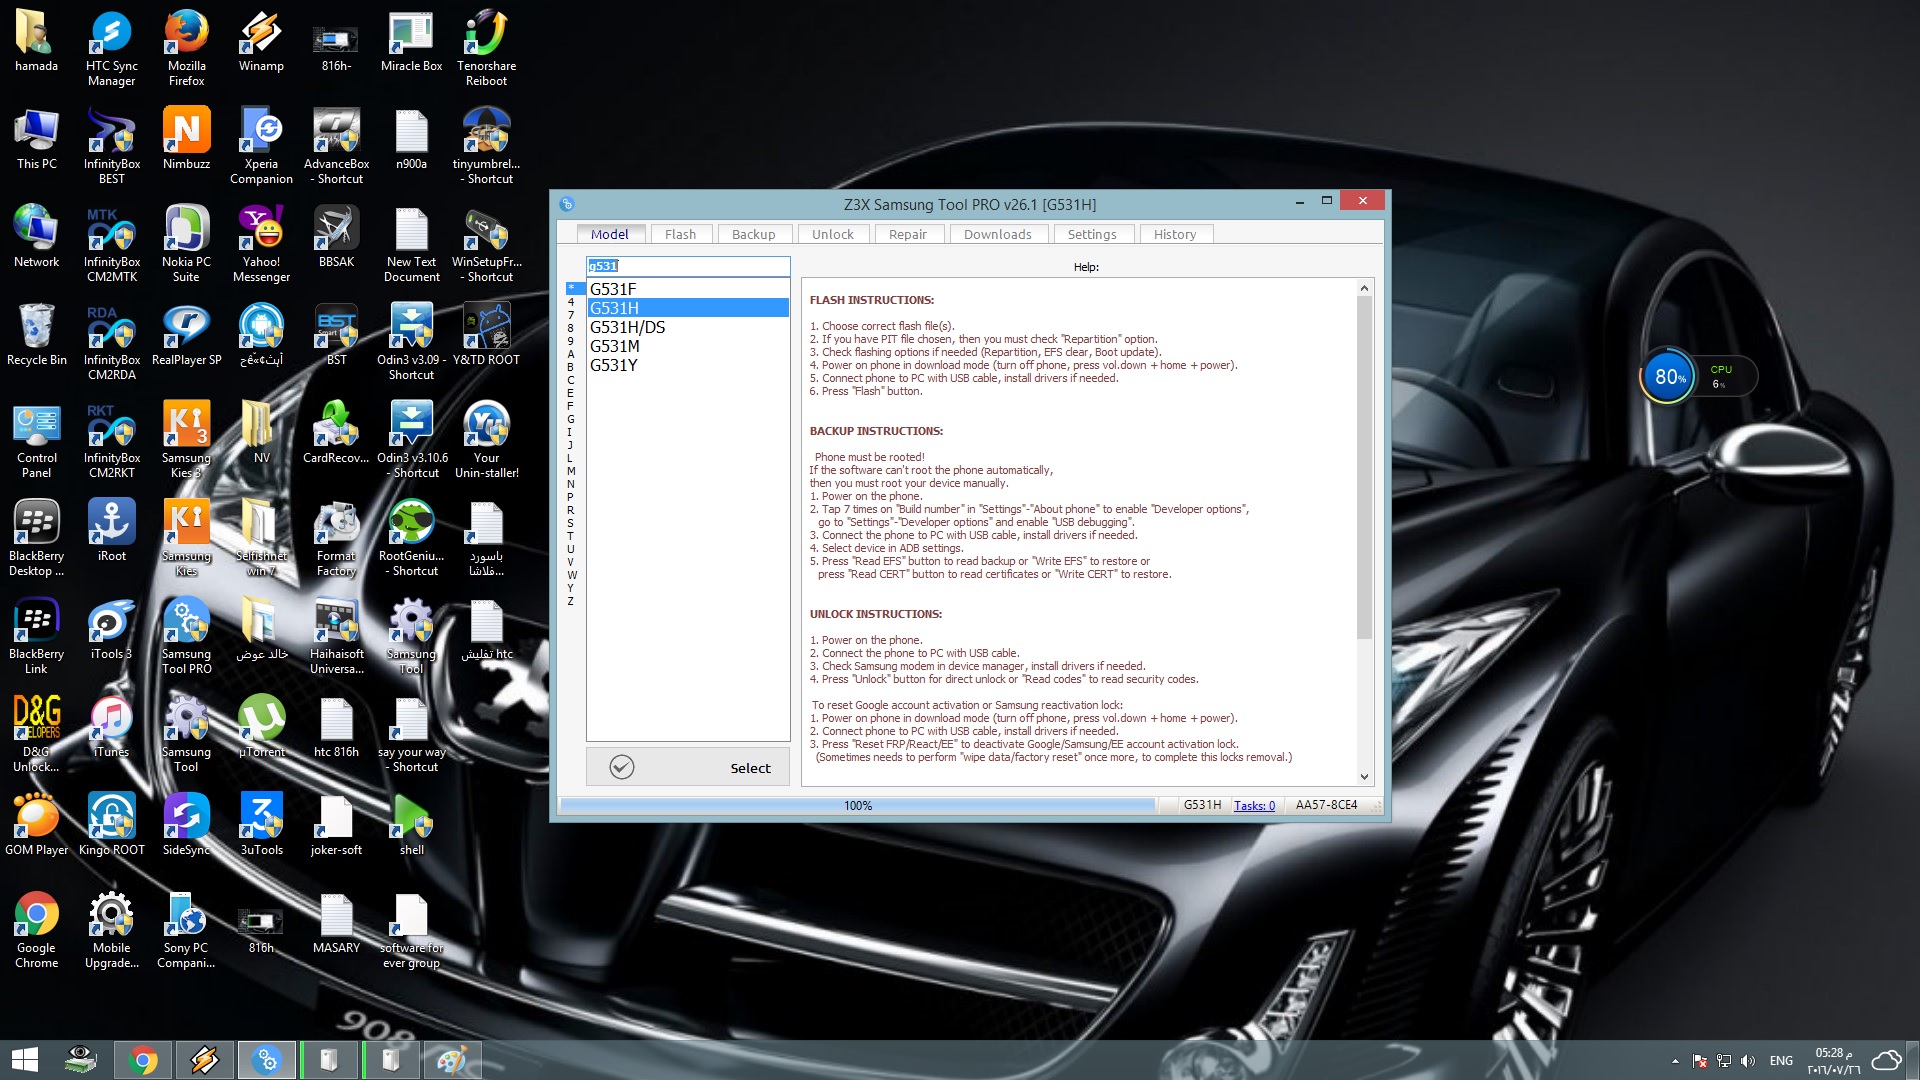Open Google Chrome desktop icon
The height and width of the screenshot is (1080, 1920).
36,930
